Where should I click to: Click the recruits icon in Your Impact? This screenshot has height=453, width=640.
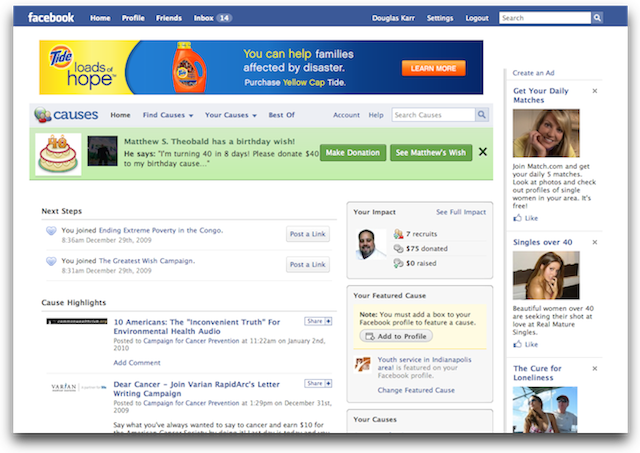coord(398,234)
